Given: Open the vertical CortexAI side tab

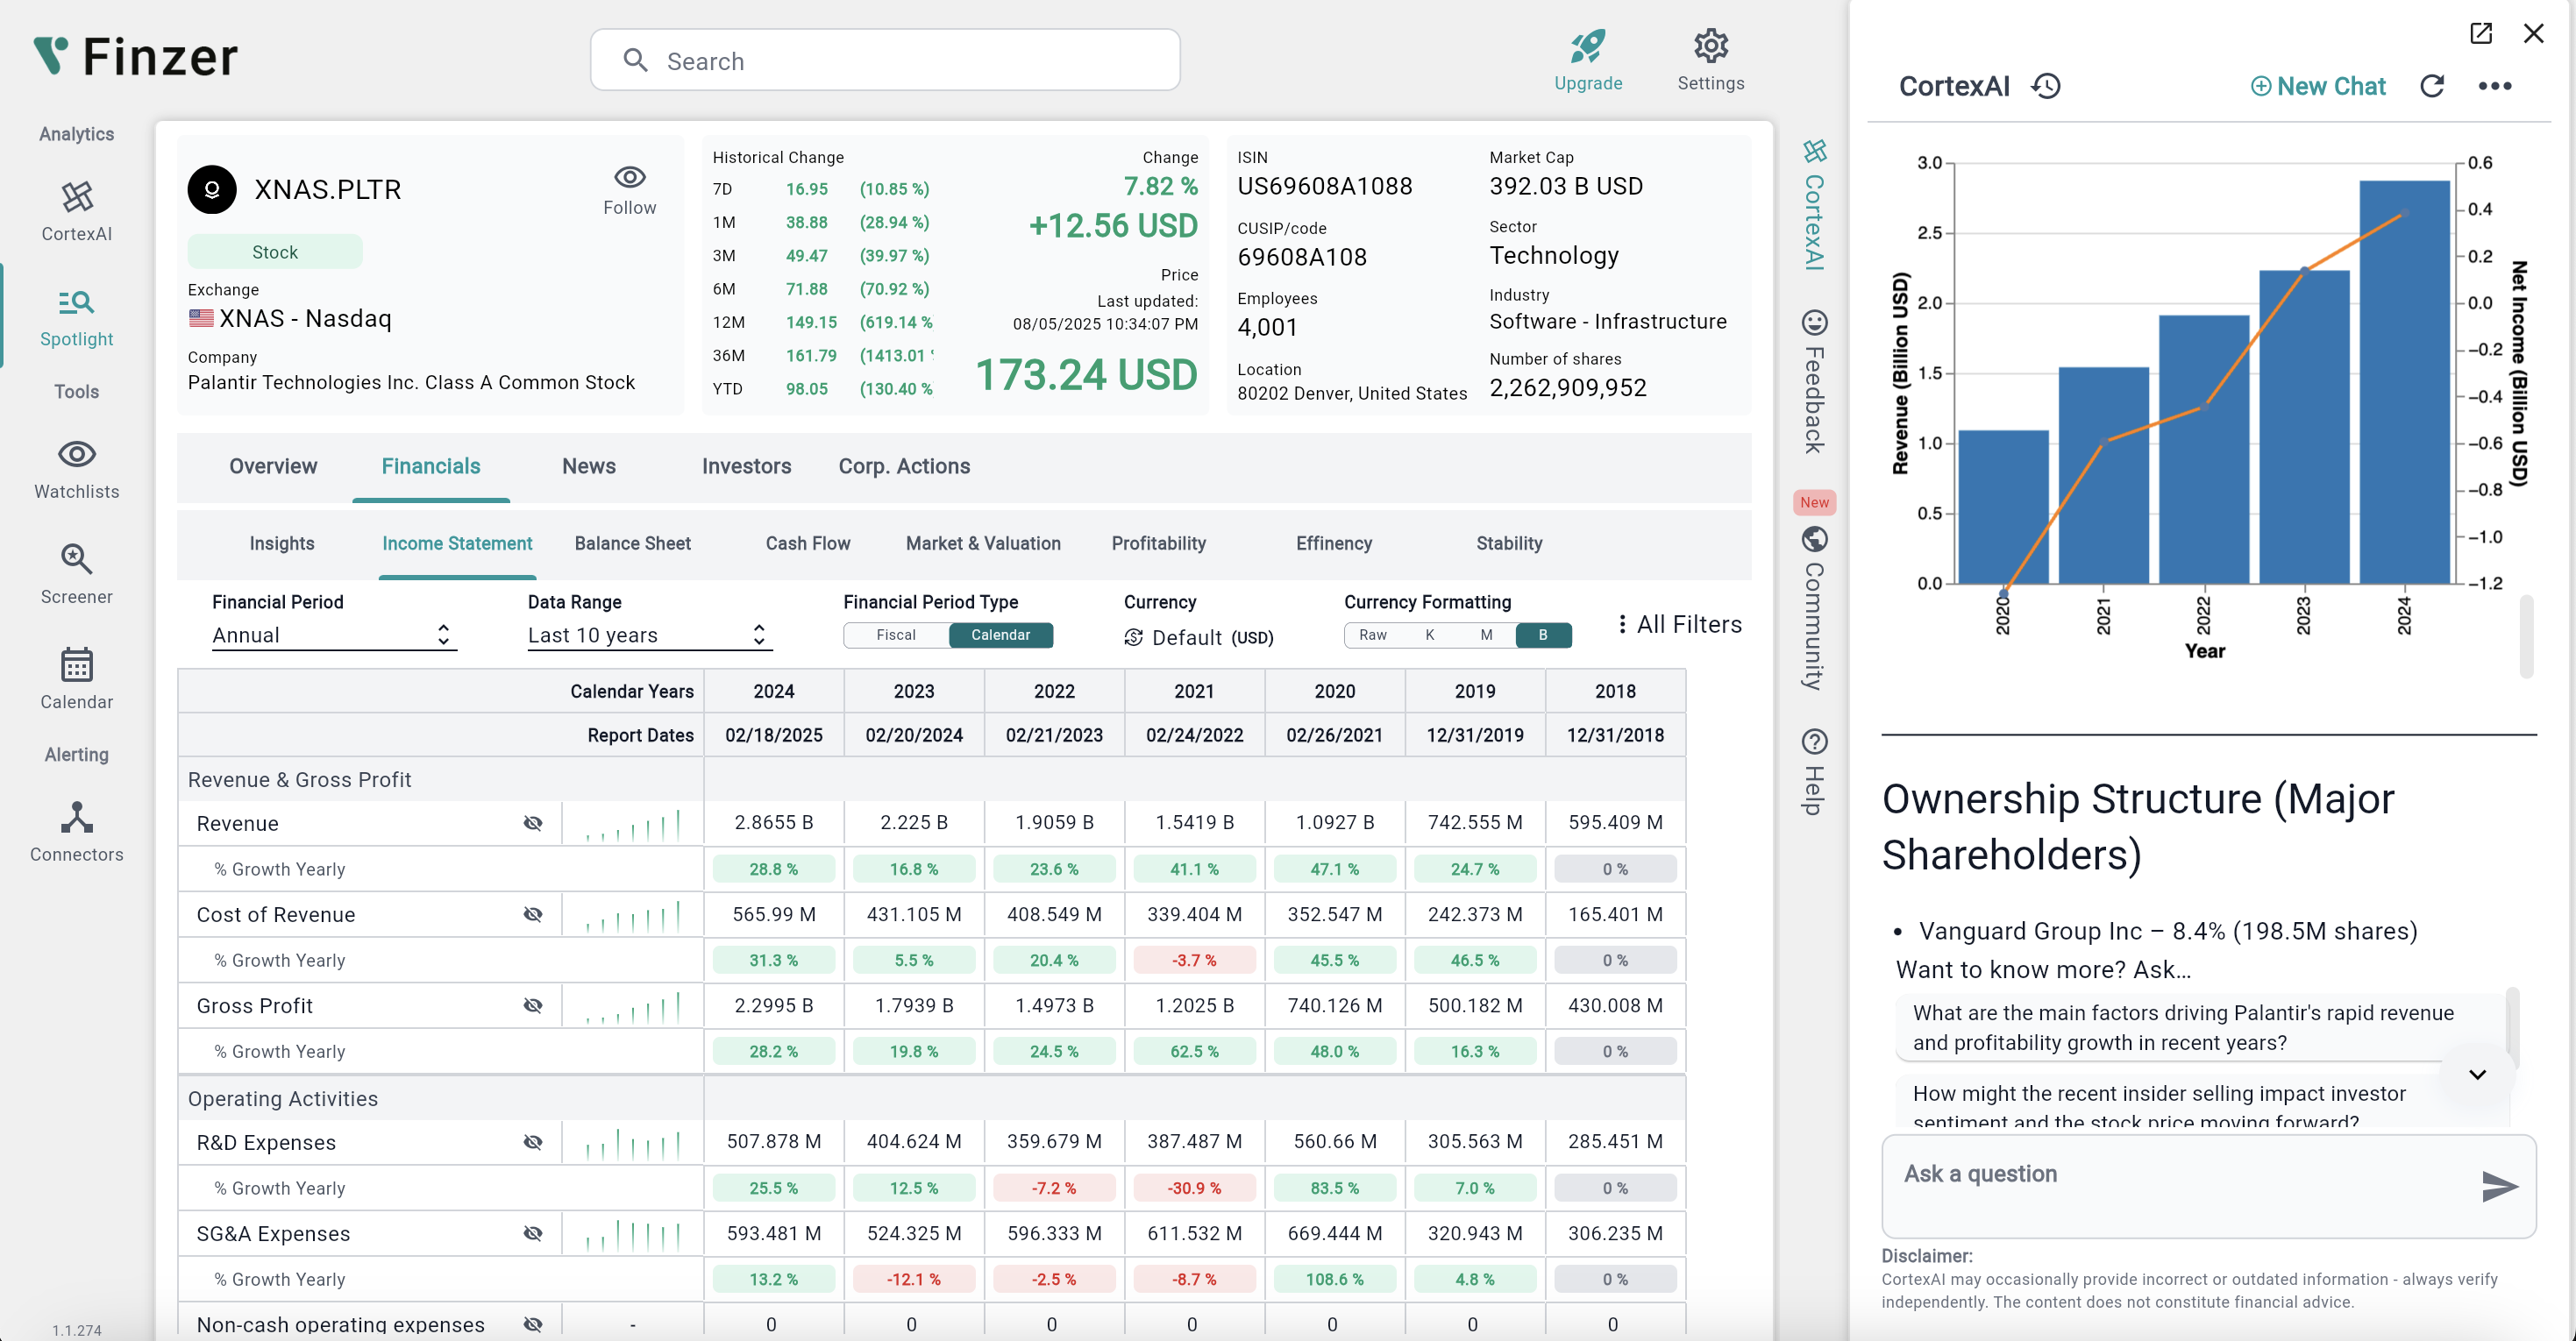Looking at the screenshot, I should pyautogui.click(x=1814, y=205).
